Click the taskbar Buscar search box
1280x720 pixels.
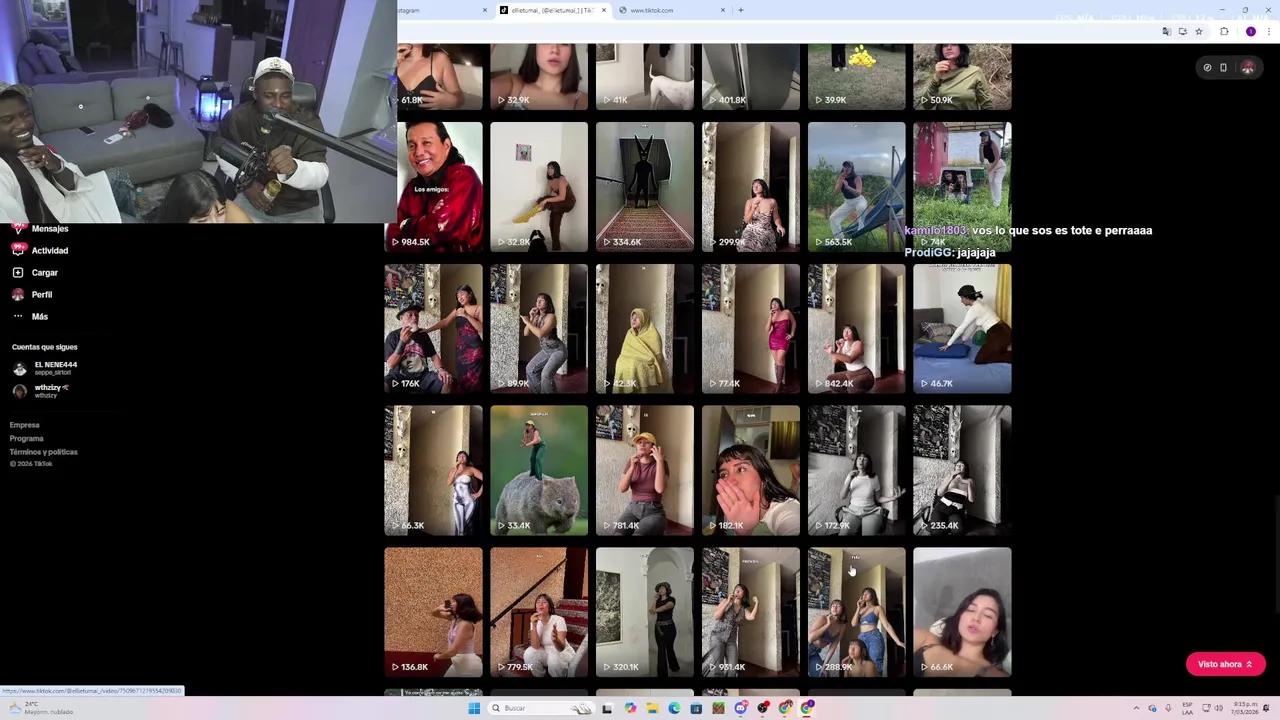pyautogui.click(x=541, y=708)
